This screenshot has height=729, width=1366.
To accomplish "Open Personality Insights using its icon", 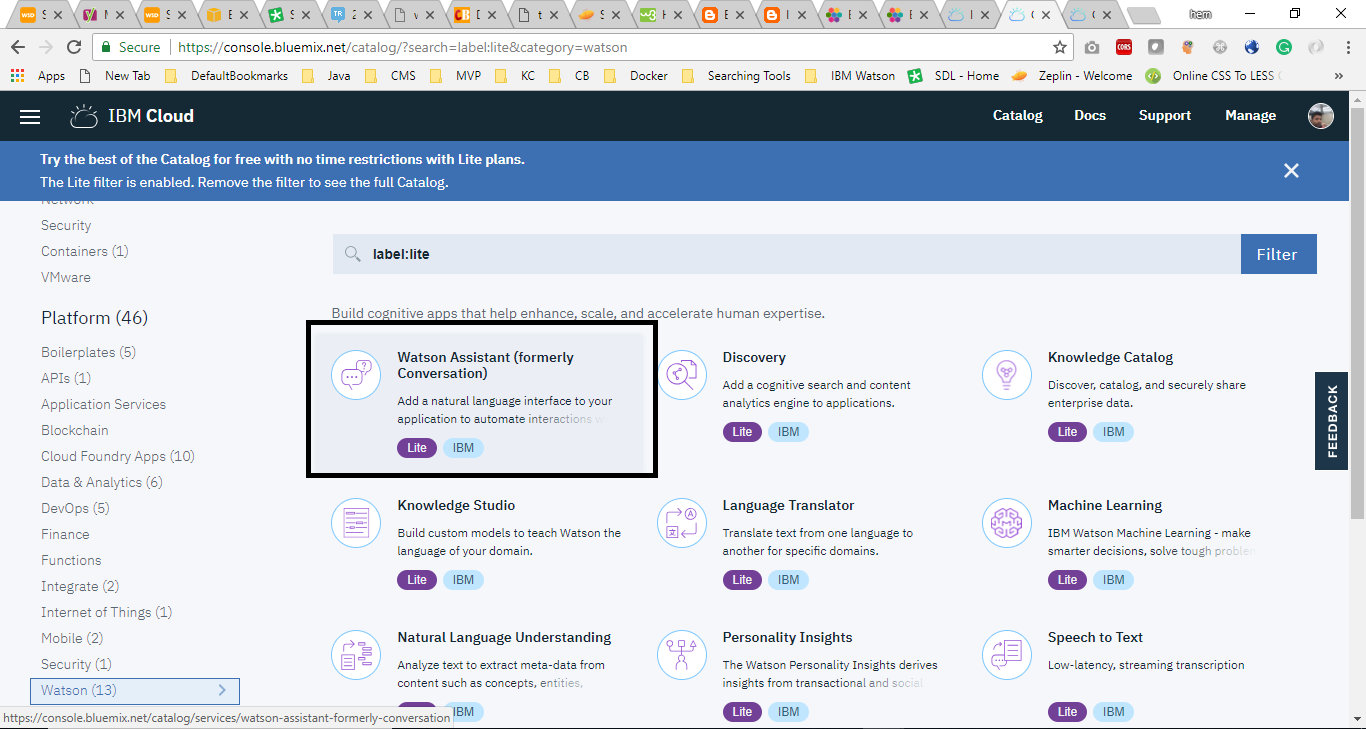I will (x=681, y=655).
